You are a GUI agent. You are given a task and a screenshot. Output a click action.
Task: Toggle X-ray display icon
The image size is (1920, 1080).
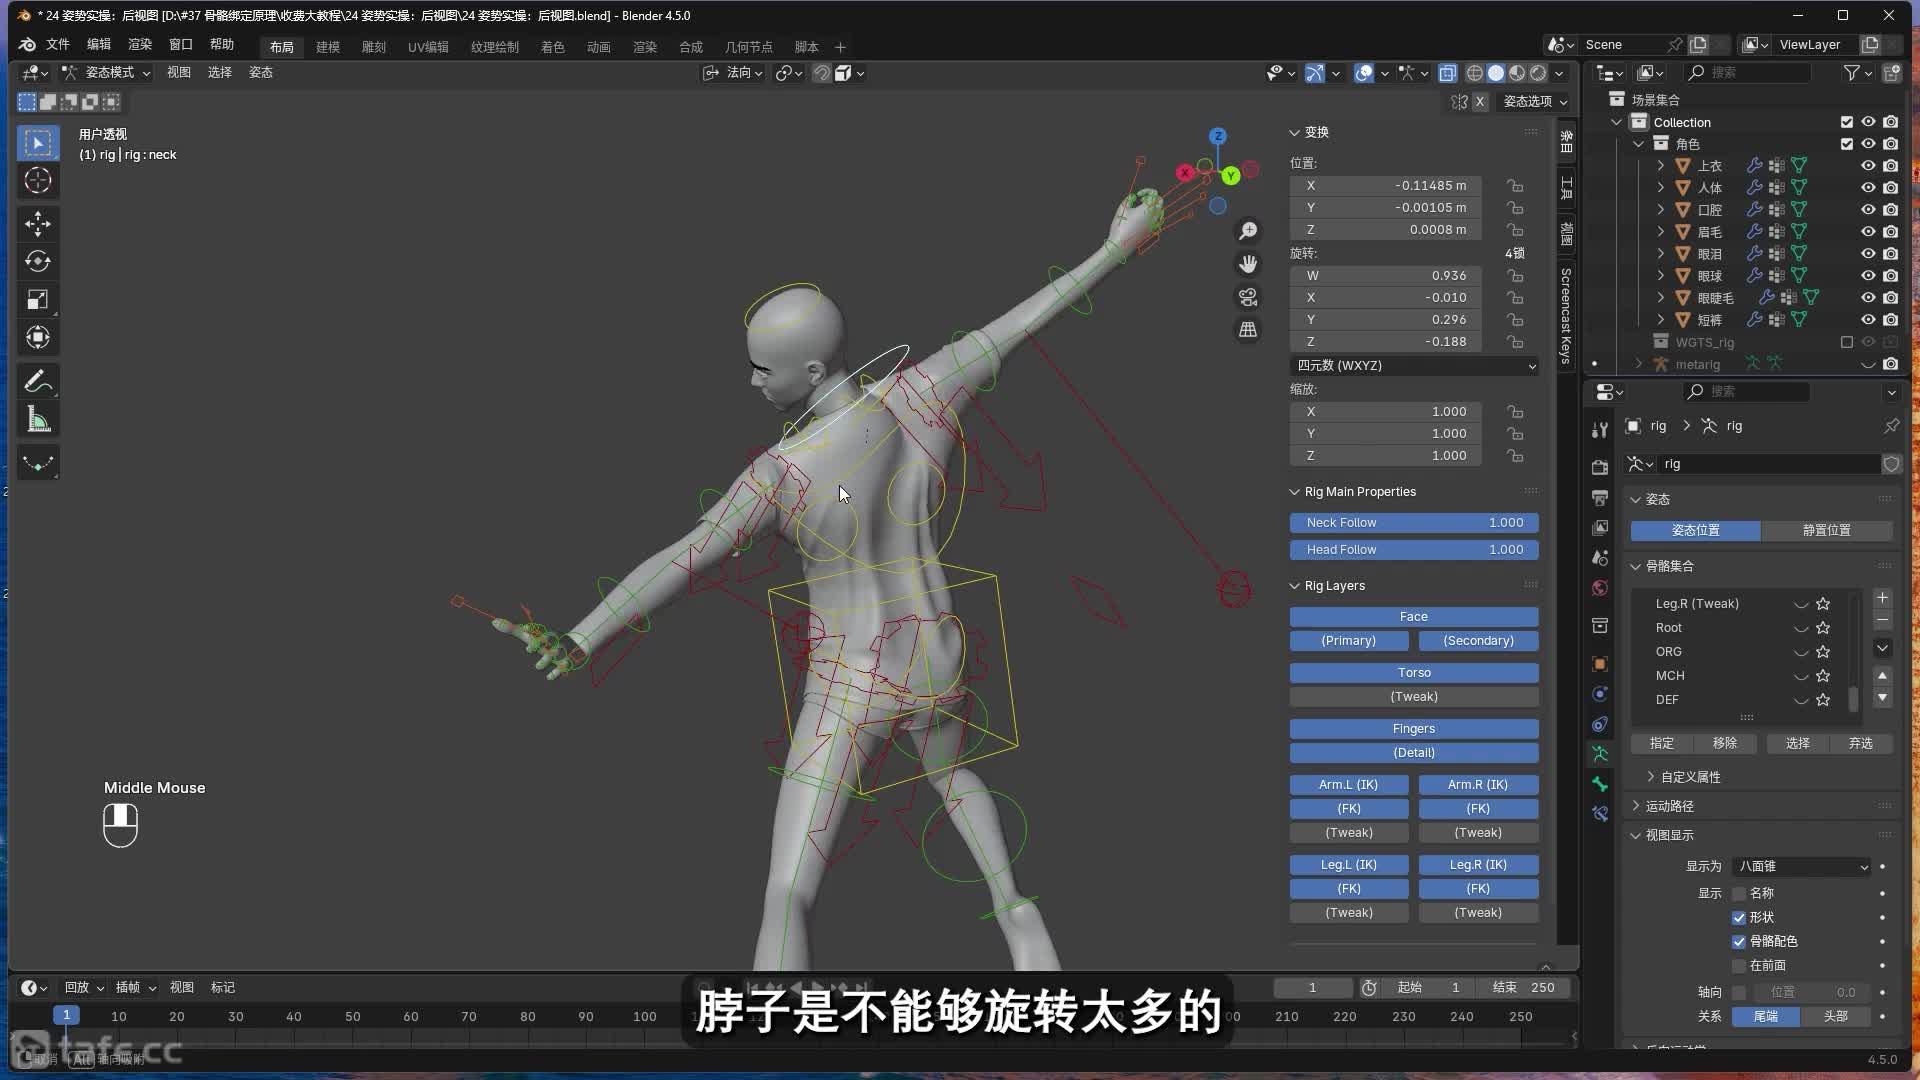1447,73
